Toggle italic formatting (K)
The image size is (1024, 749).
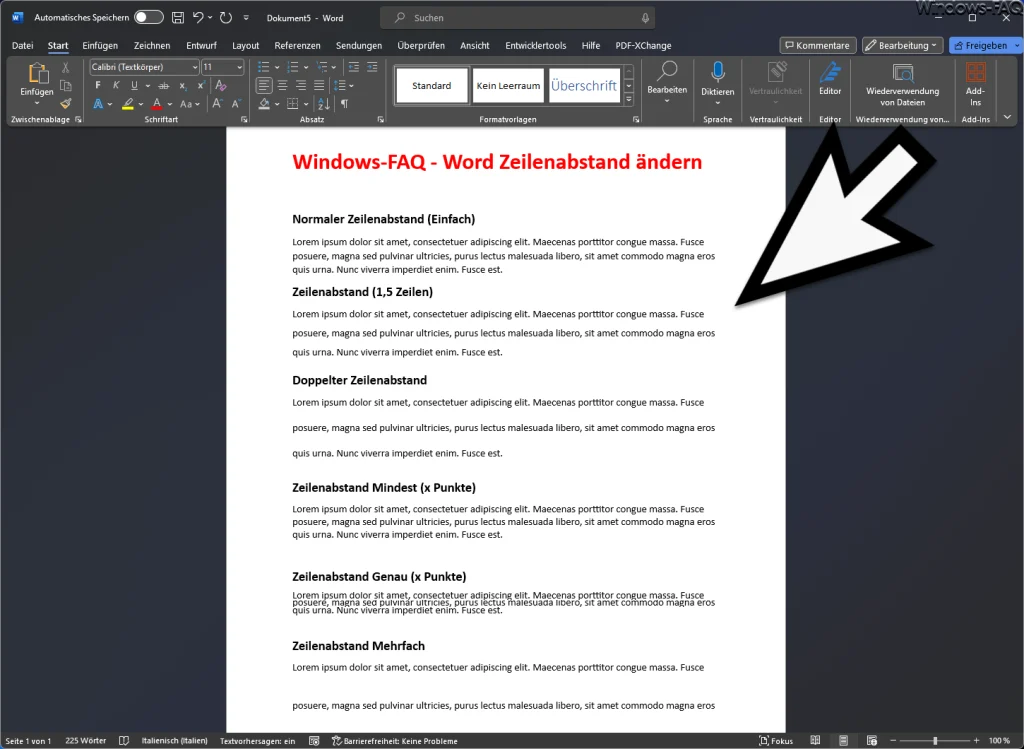point(116,86)
